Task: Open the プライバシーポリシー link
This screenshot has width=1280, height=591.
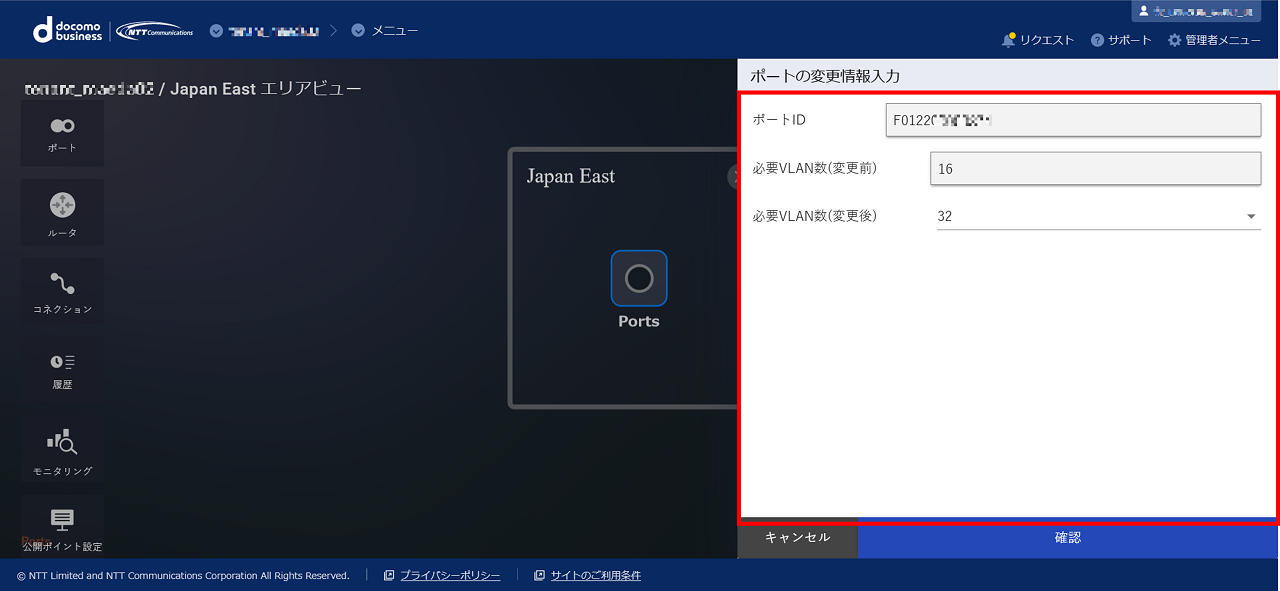Action: tap(449, 575)
